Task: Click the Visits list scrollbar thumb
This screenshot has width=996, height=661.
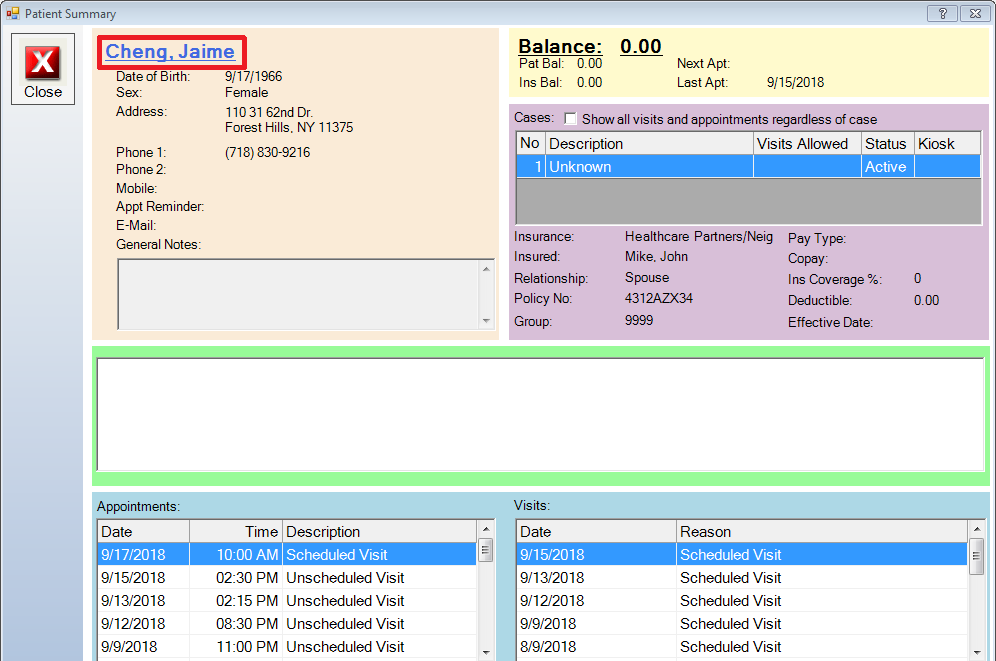Action: pos(977,556)
